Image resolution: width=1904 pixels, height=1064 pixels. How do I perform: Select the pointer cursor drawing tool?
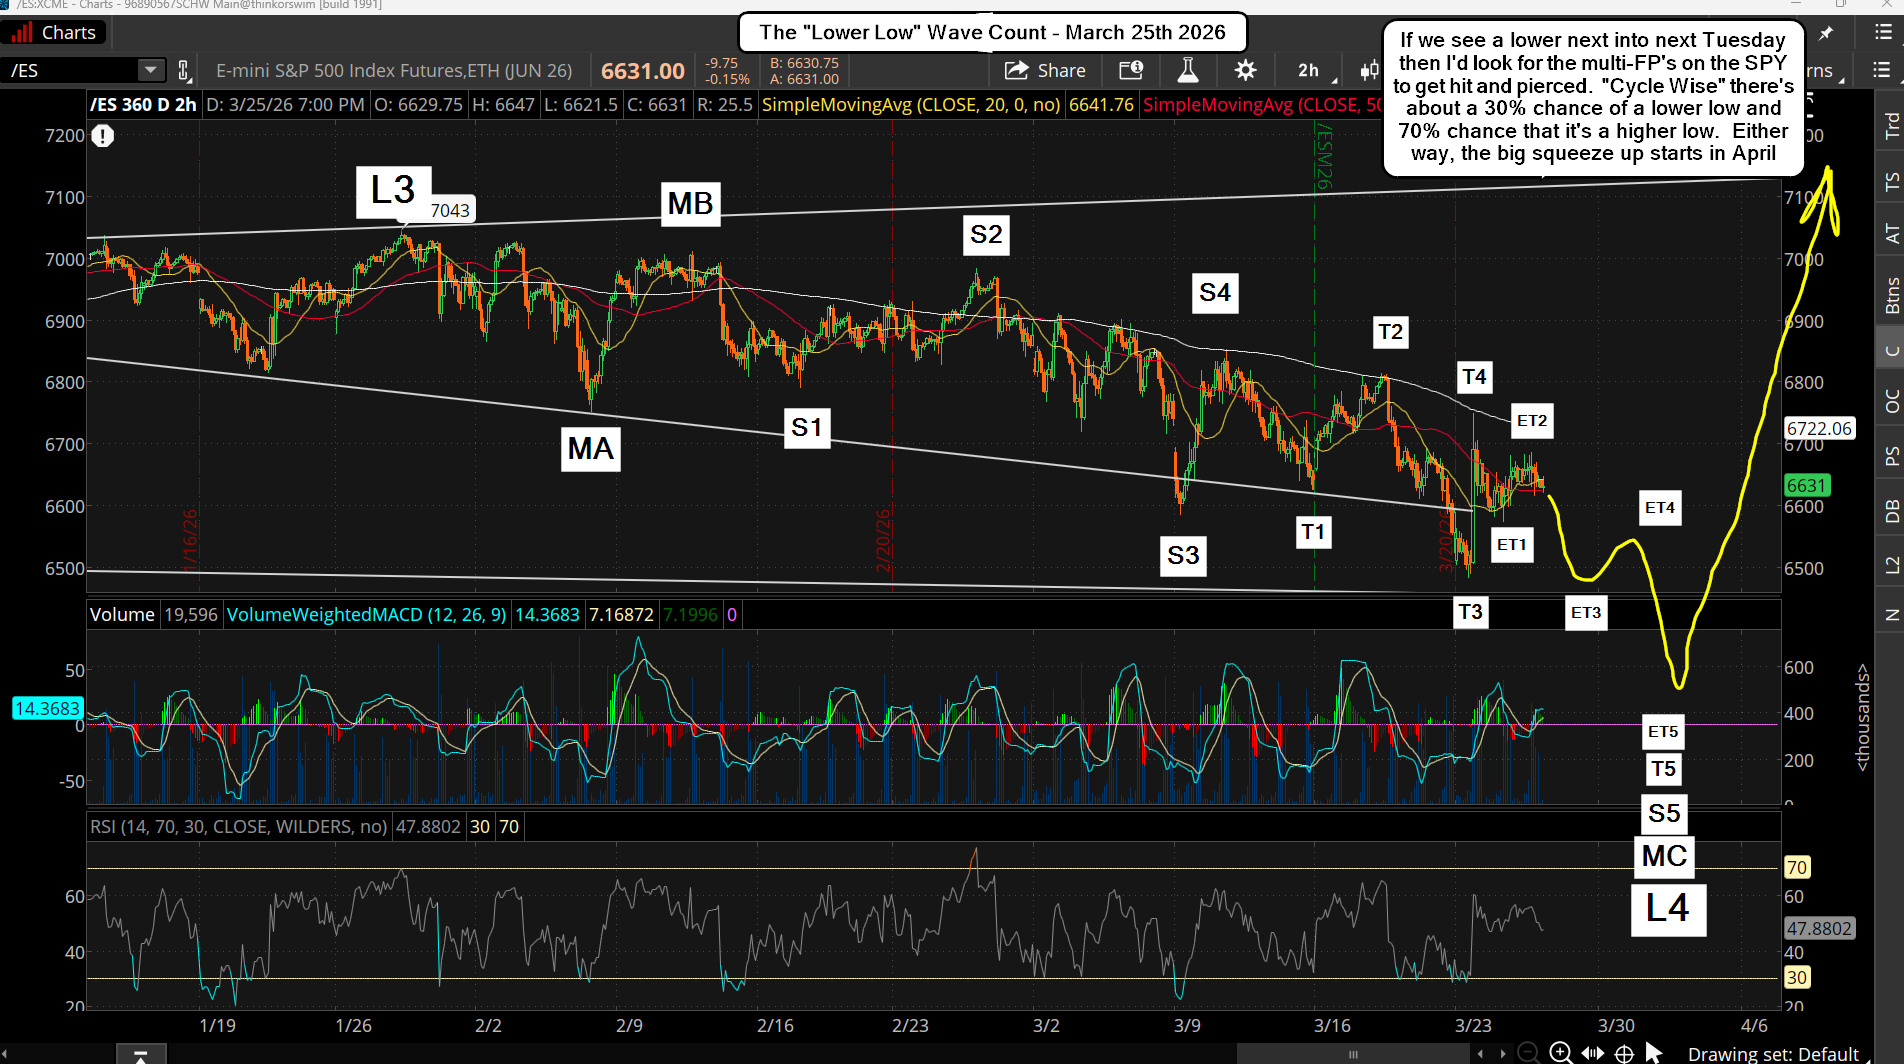[x=1654, y=1053]
